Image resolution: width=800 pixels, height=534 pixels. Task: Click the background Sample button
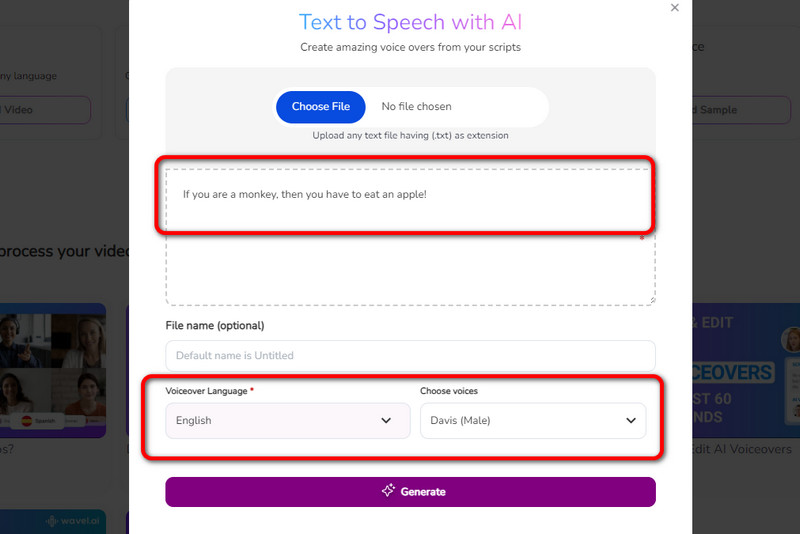pos(715,110)
